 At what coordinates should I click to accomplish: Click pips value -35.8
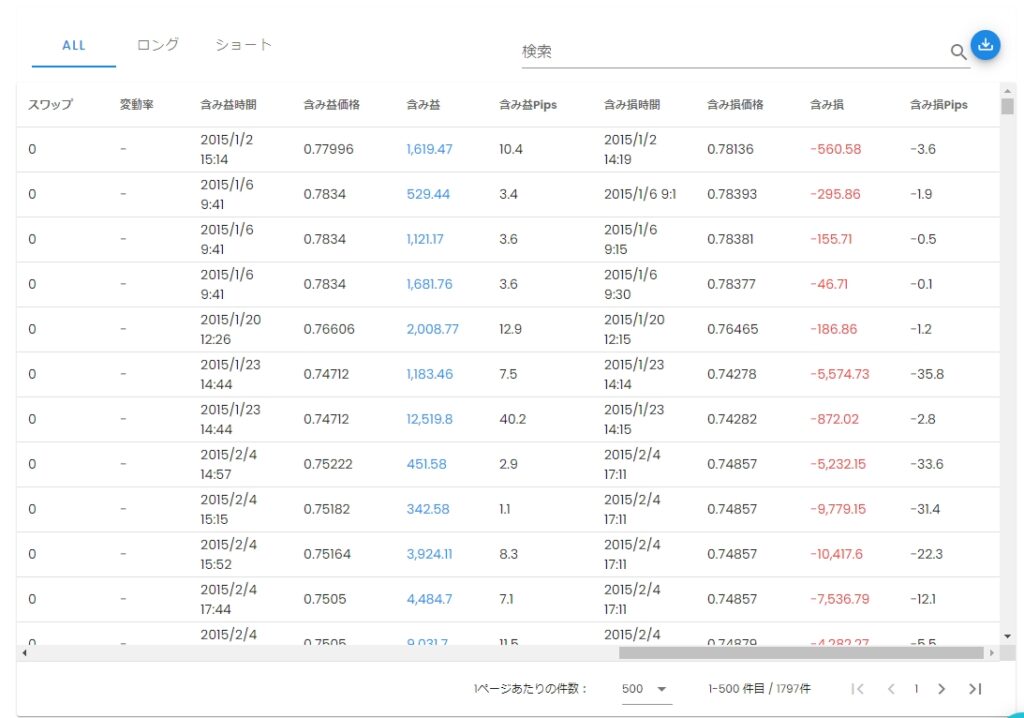pos(927,374)
